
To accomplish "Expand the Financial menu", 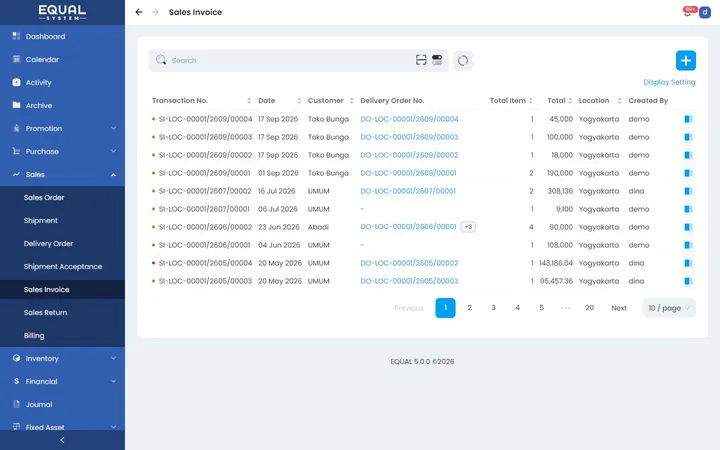I will 62,381.
